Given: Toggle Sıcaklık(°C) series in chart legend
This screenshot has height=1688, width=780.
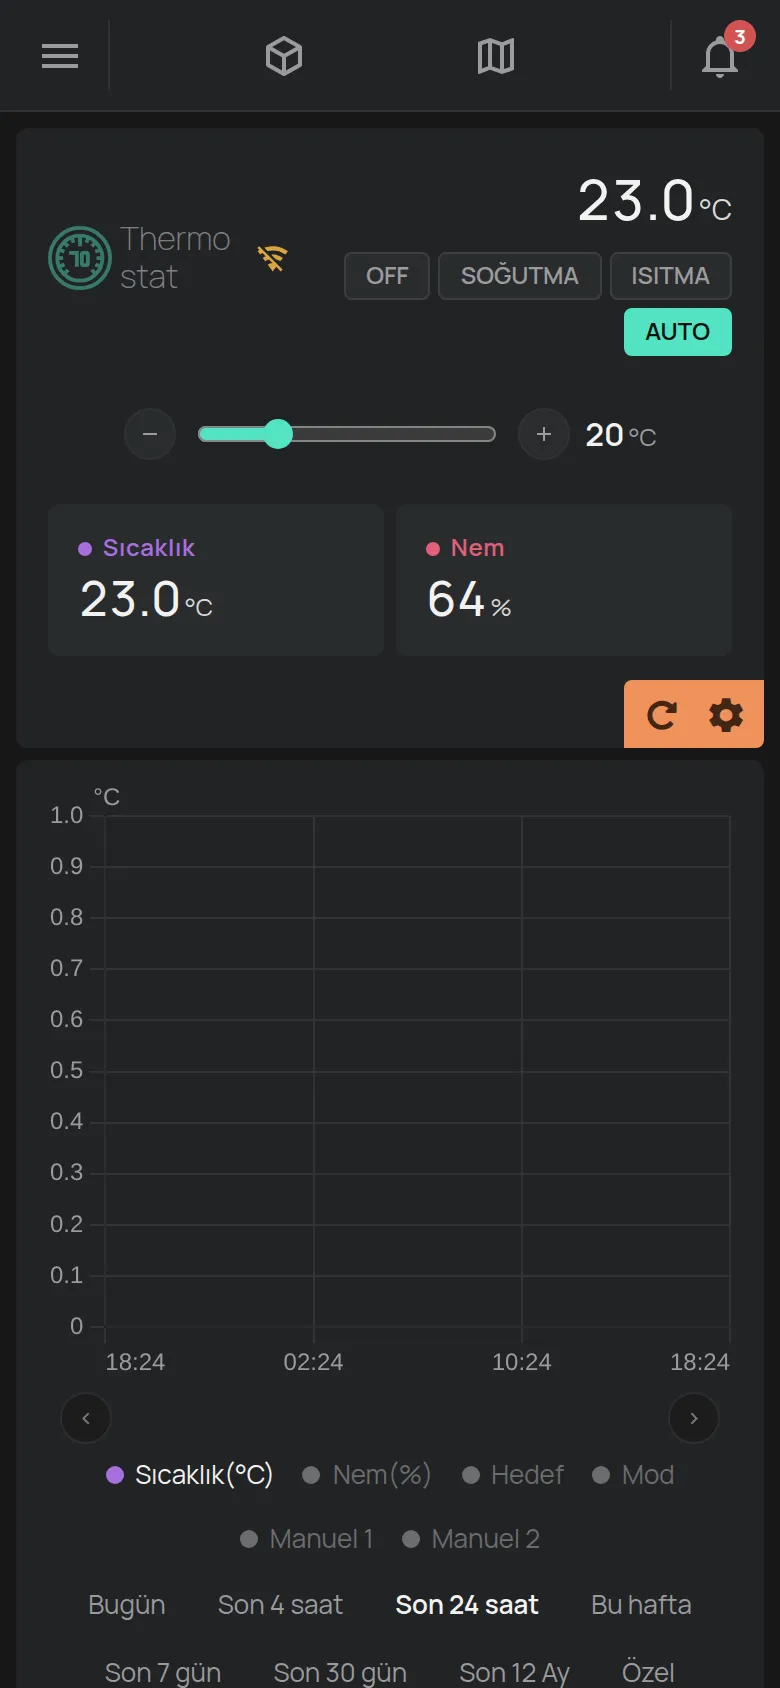Looking at the screenshot, I should (190, 1475).
